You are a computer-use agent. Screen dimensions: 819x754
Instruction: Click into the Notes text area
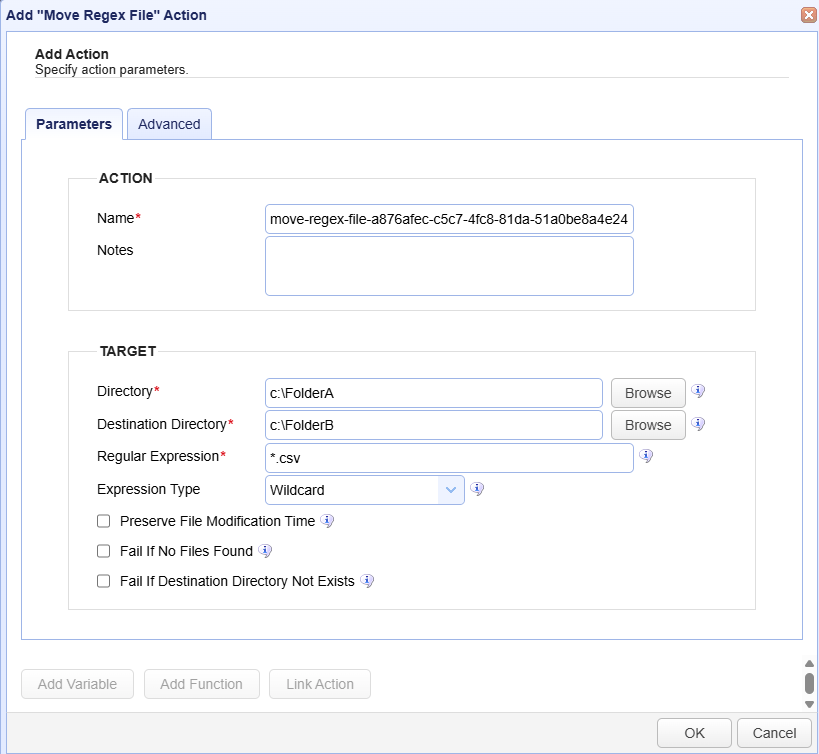pos(449,266)
